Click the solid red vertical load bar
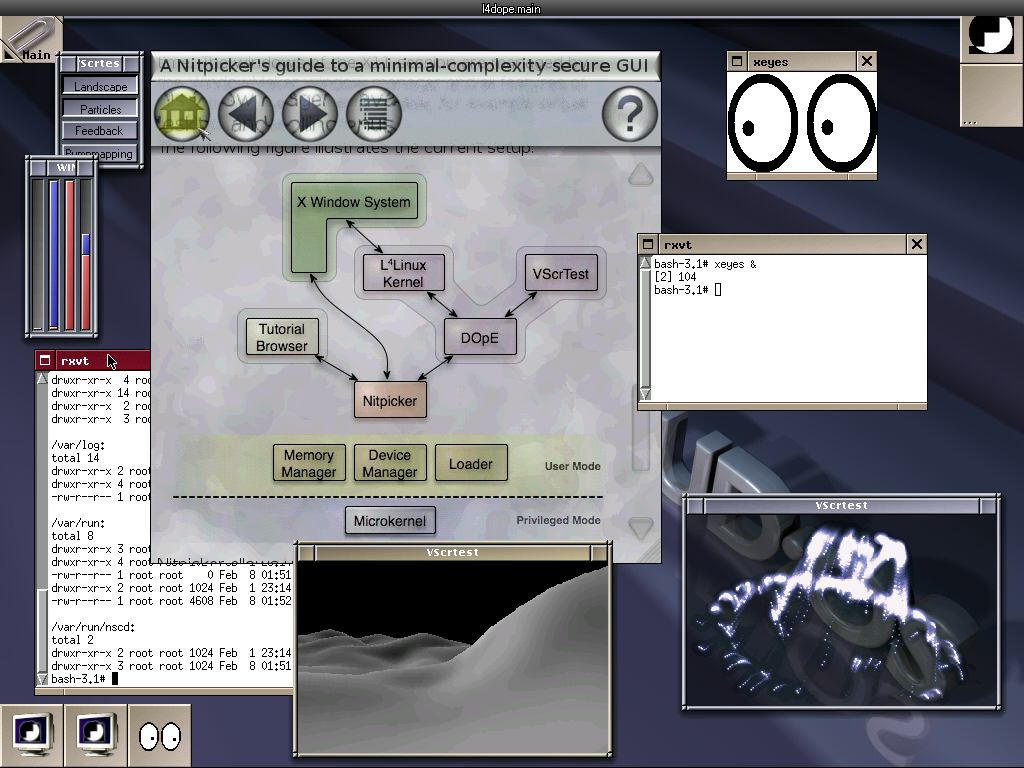The width and height of the screenshot is (1024, 768). [x=70, y=255]
